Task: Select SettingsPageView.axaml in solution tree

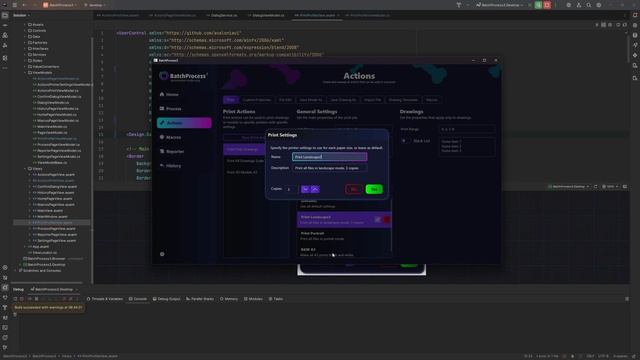Action: (x=56, y=241)
